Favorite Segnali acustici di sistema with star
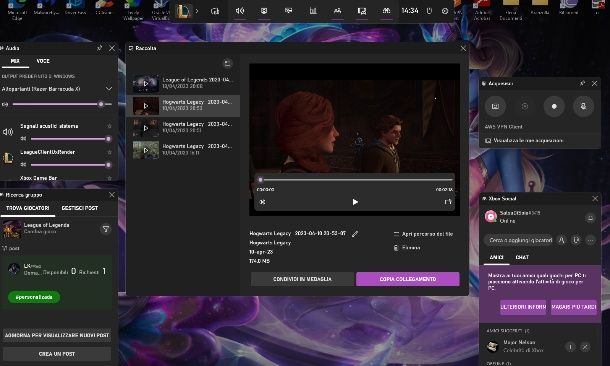This screenshot has width=610, height=366. [109, 126]
